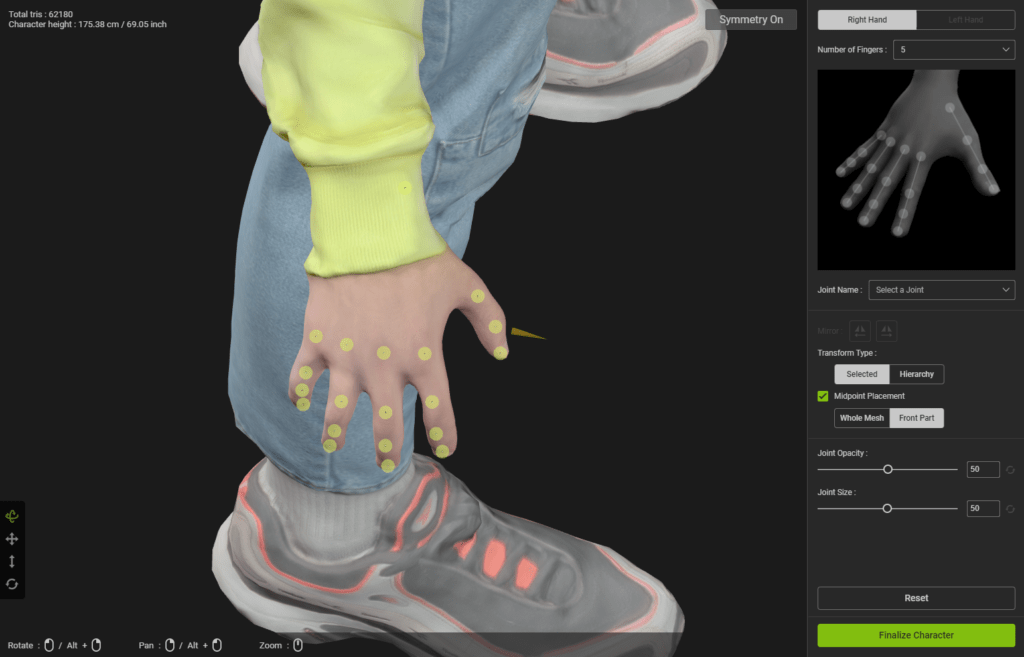Select the vertical zoom arrow icon

pyautogui.click(x=12, y=562)
